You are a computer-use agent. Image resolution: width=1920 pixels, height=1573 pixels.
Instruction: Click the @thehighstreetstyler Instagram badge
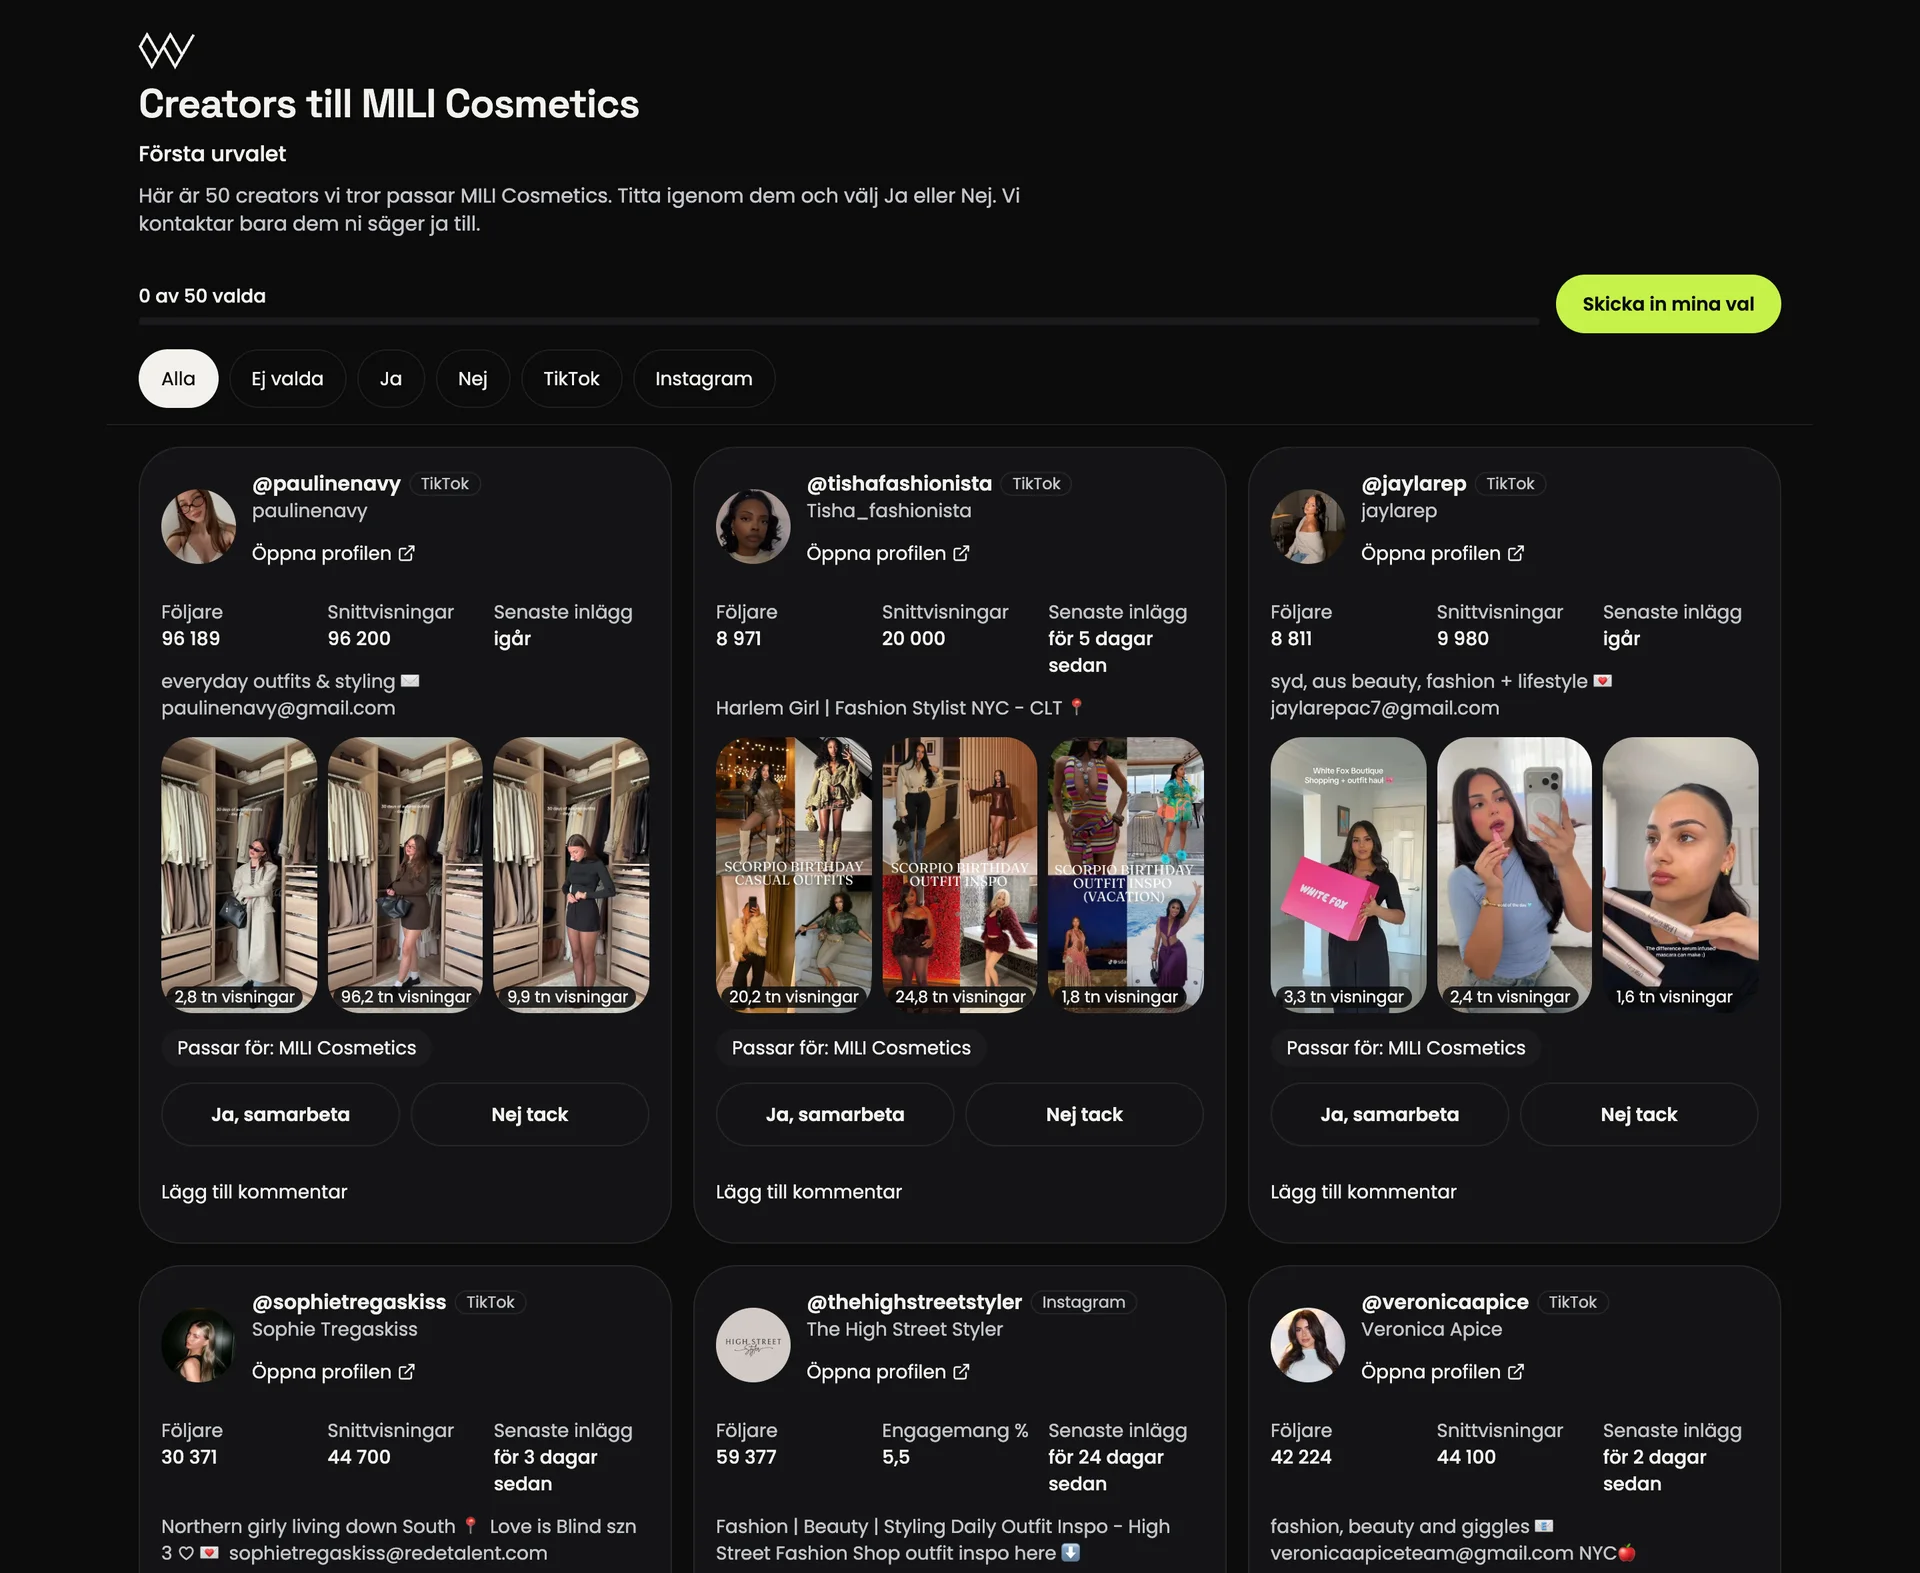tap(1083, 1302)
